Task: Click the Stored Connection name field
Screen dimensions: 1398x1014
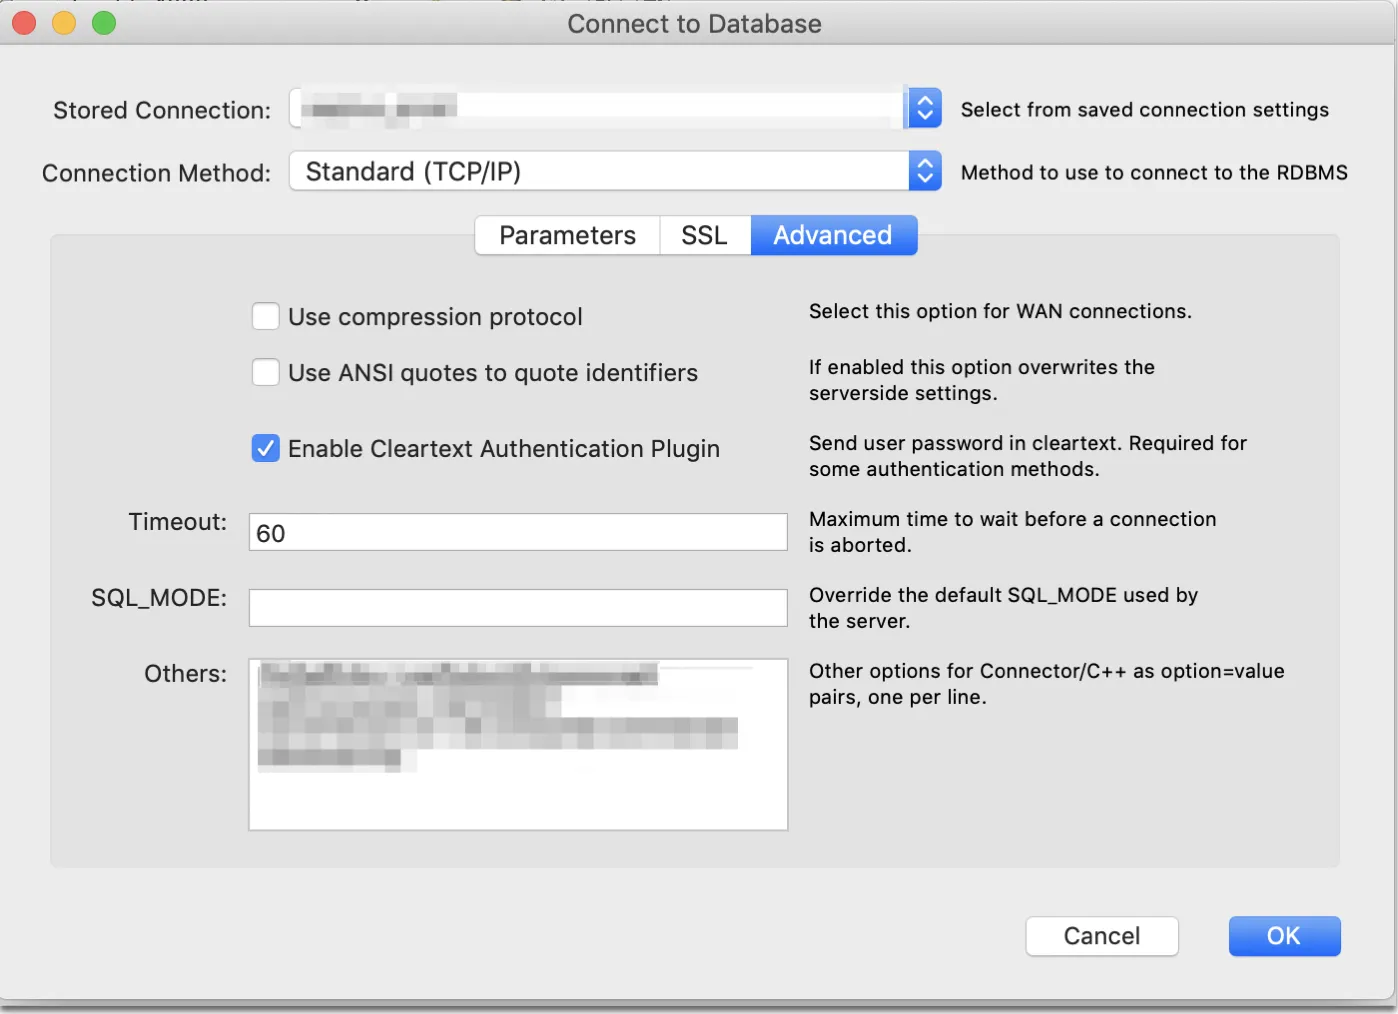Action: [600, 108]
